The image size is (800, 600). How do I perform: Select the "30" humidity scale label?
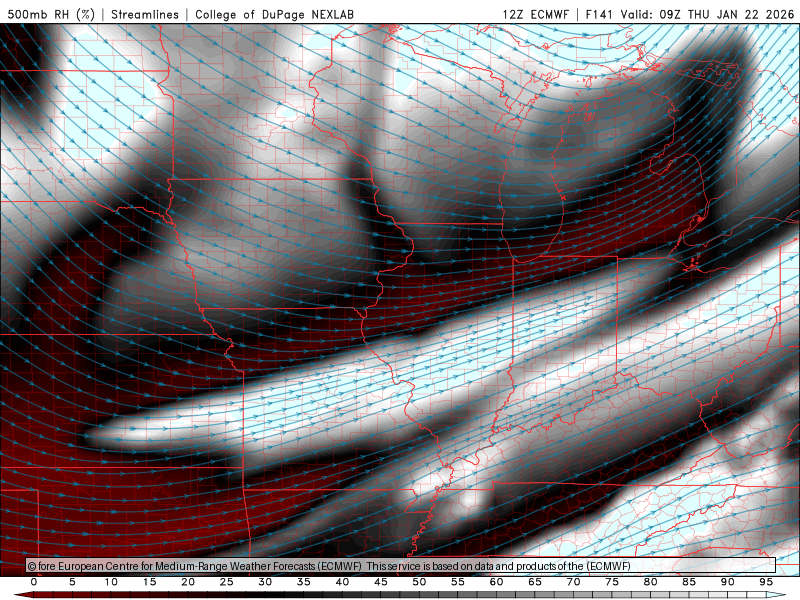(265, 582)
